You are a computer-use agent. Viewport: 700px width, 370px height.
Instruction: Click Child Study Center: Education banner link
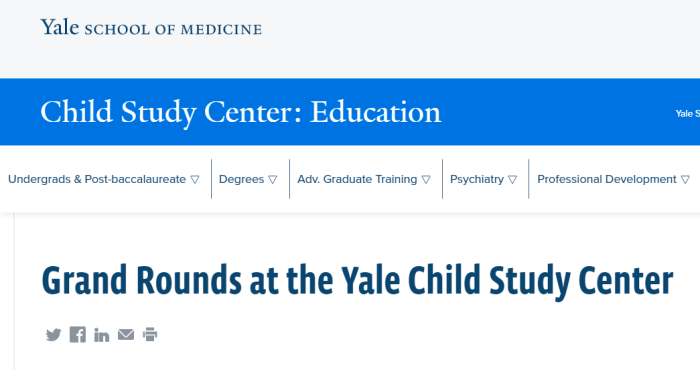241,112
